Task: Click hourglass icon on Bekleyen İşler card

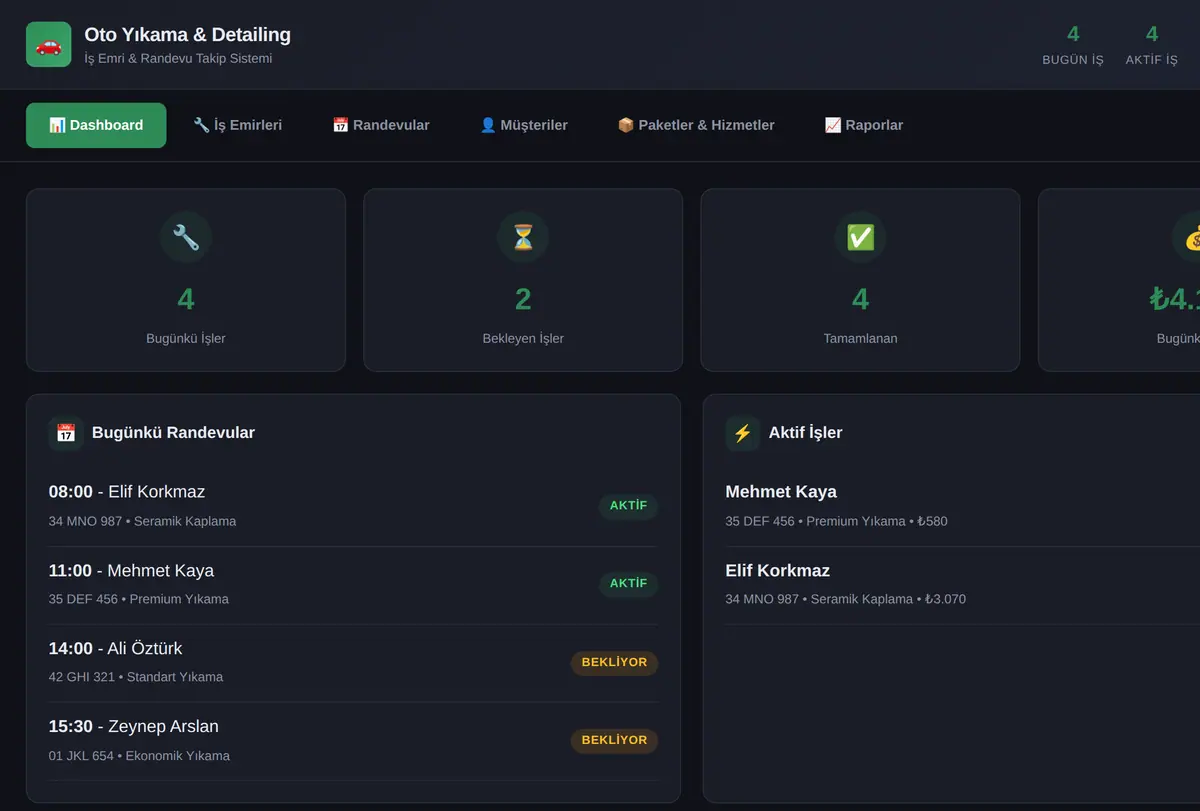Action: click(x=523, y=237)
